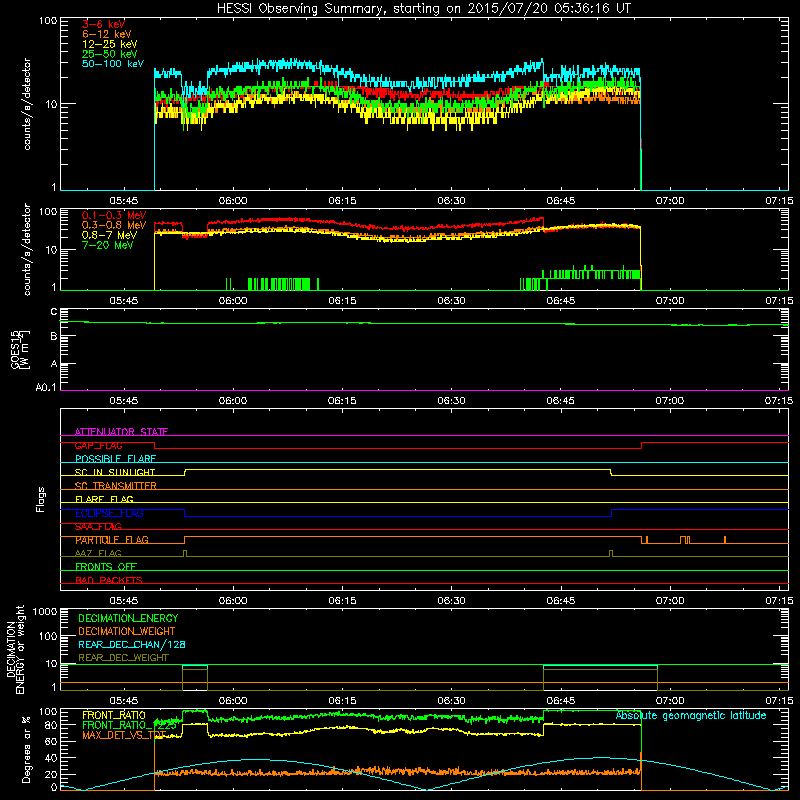Click the HESSI Observing Summary title text
Screen dimensions: 800x800
click(x=423, y=9)
